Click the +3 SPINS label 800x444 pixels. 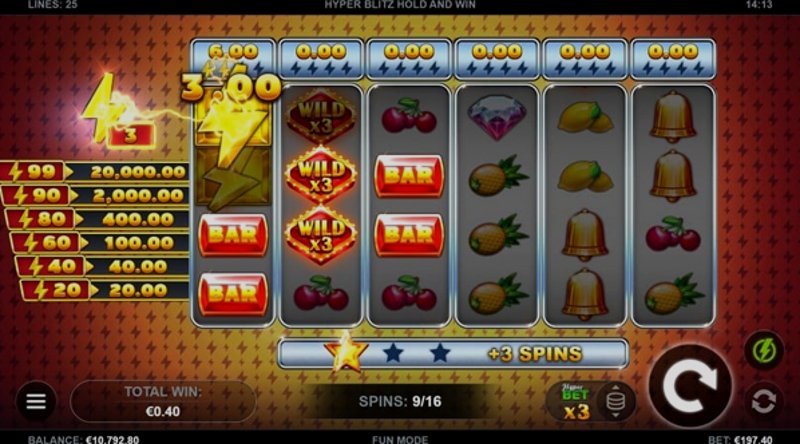coord(535,354)
